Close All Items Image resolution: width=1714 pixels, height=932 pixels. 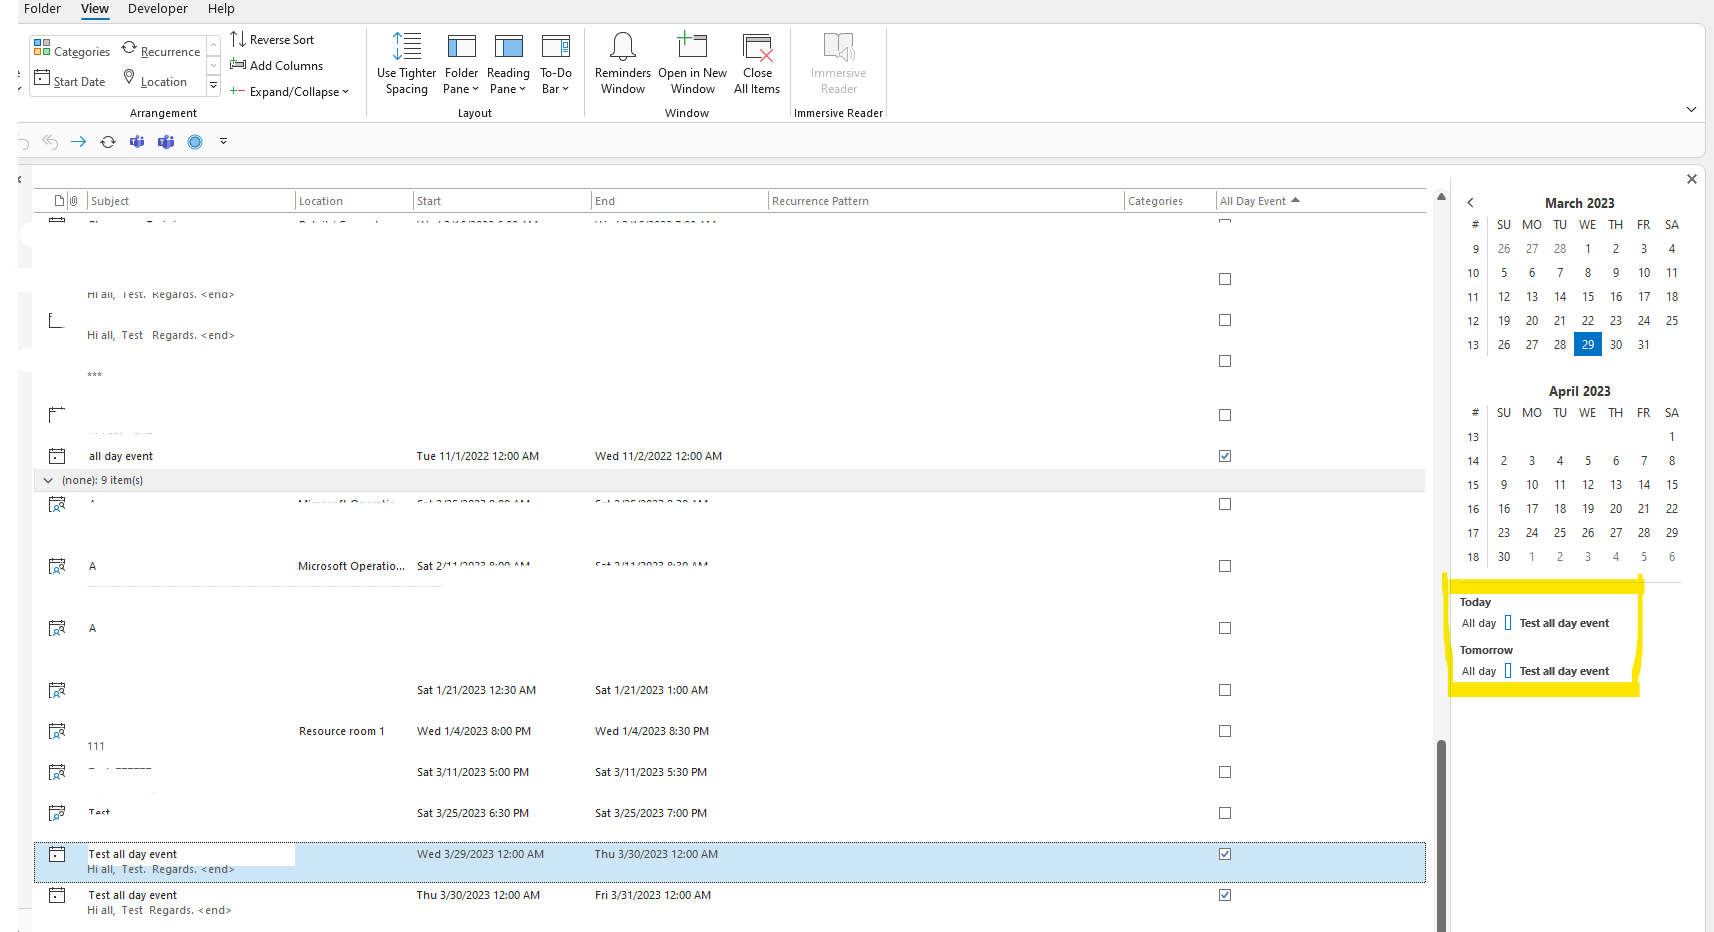757,64
